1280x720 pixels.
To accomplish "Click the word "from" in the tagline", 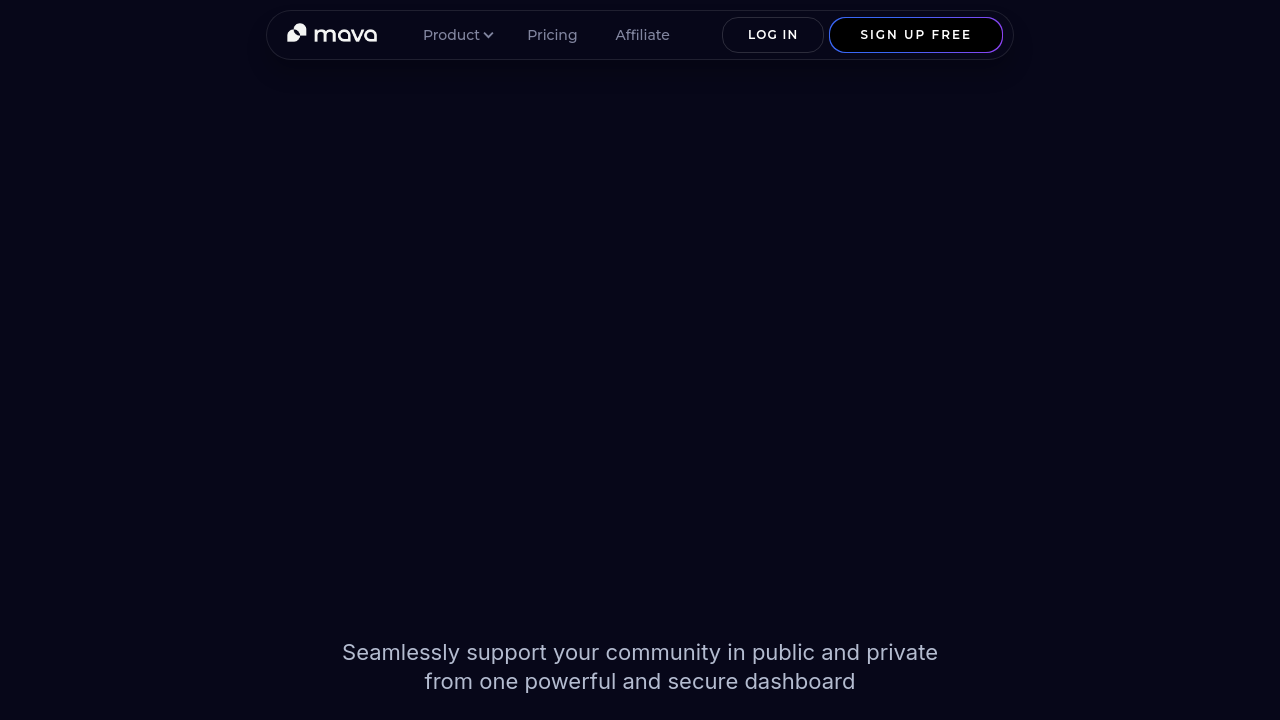I will pos(446,682).
